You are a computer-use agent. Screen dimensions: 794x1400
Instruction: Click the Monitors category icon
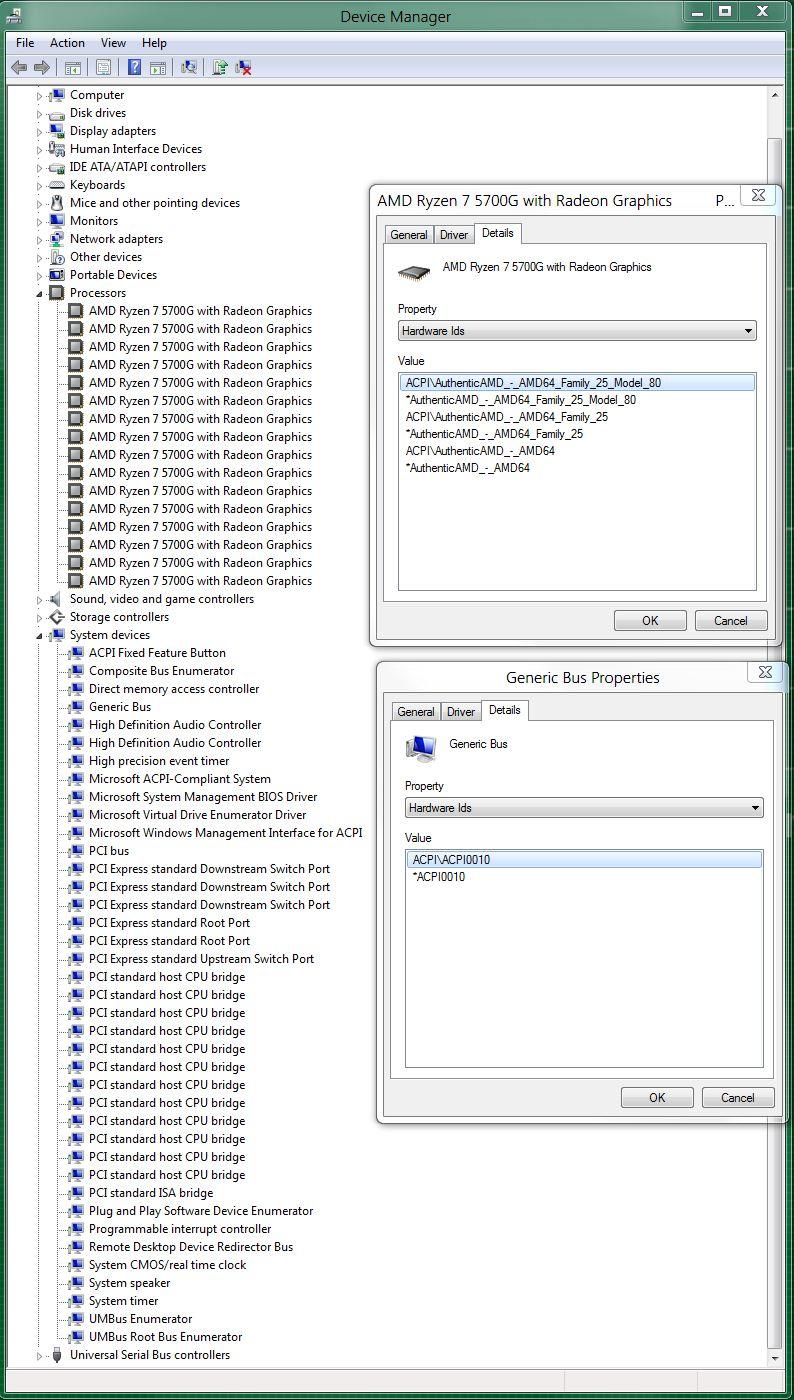(57, 221)
